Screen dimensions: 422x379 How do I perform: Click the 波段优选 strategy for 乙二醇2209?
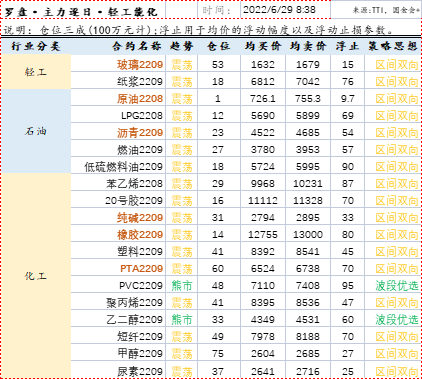pos(397,320)
